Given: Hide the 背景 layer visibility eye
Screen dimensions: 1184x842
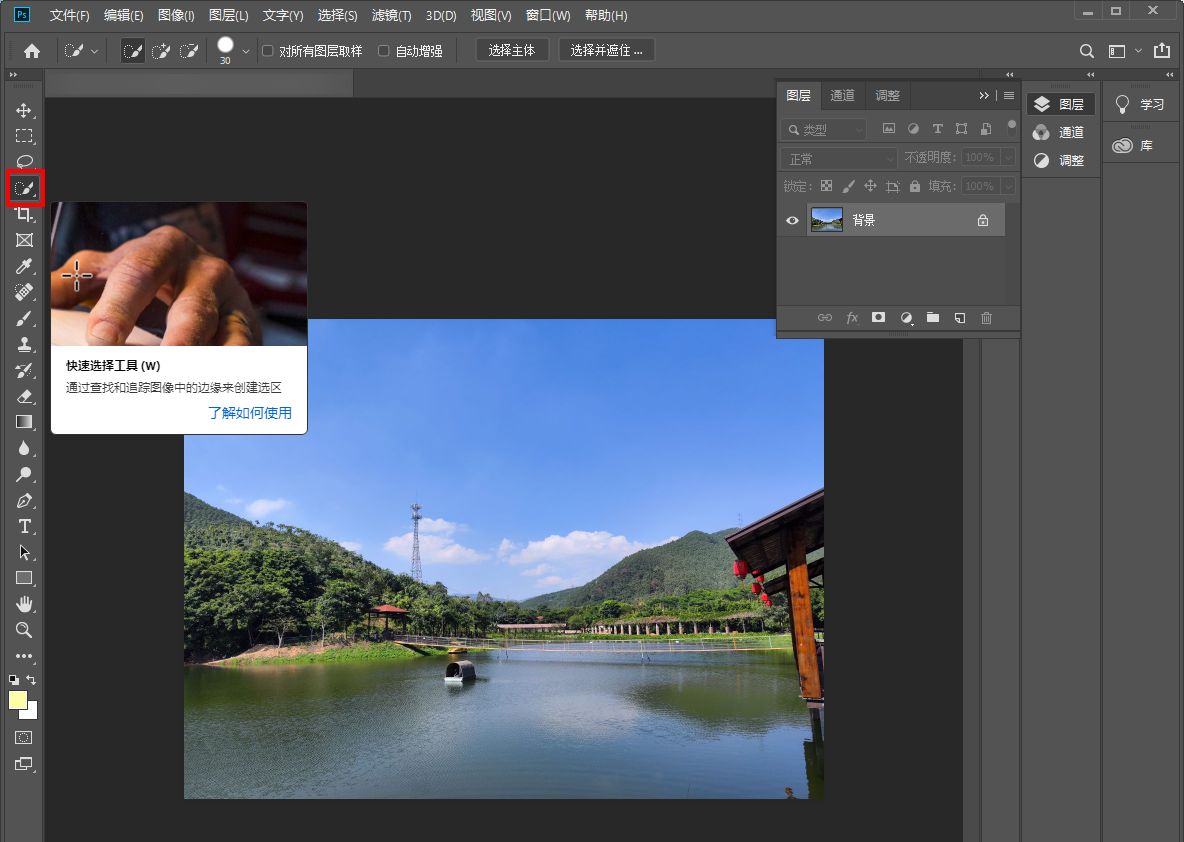Looking at the screenshot, I should click(792, 221).
